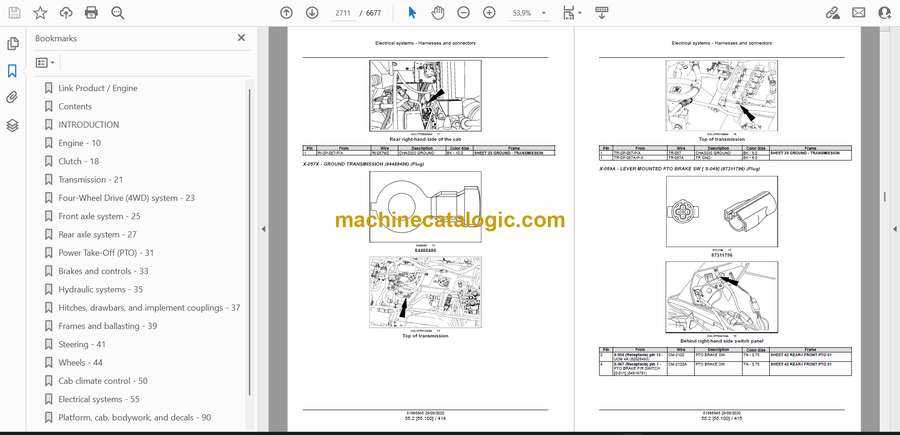900x435 pixels.
Task: Open the find text magnifier tool
Action: click(x=118, y=13)
